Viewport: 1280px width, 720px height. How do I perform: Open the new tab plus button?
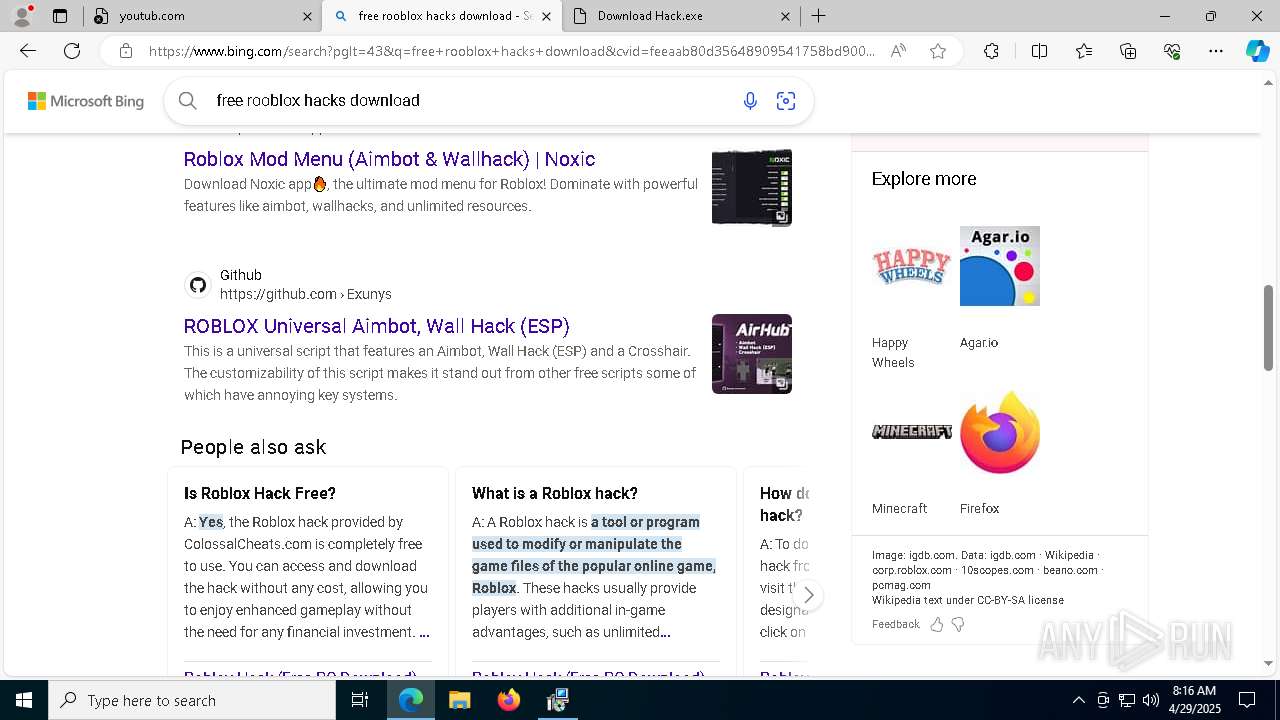click(818, 16)
